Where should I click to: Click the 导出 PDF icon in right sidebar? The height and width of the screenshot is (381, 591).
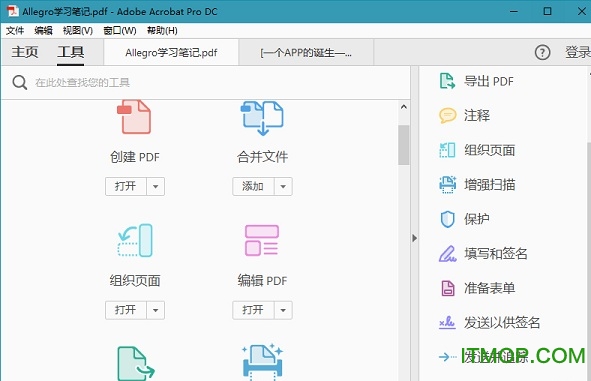pyautogui.click(x=447, y=81)
